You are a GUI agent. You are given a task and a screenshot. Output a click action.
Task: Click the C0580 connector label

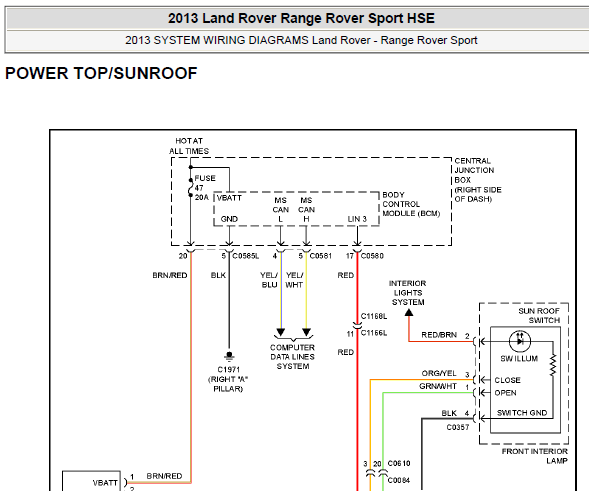[372, 256]
